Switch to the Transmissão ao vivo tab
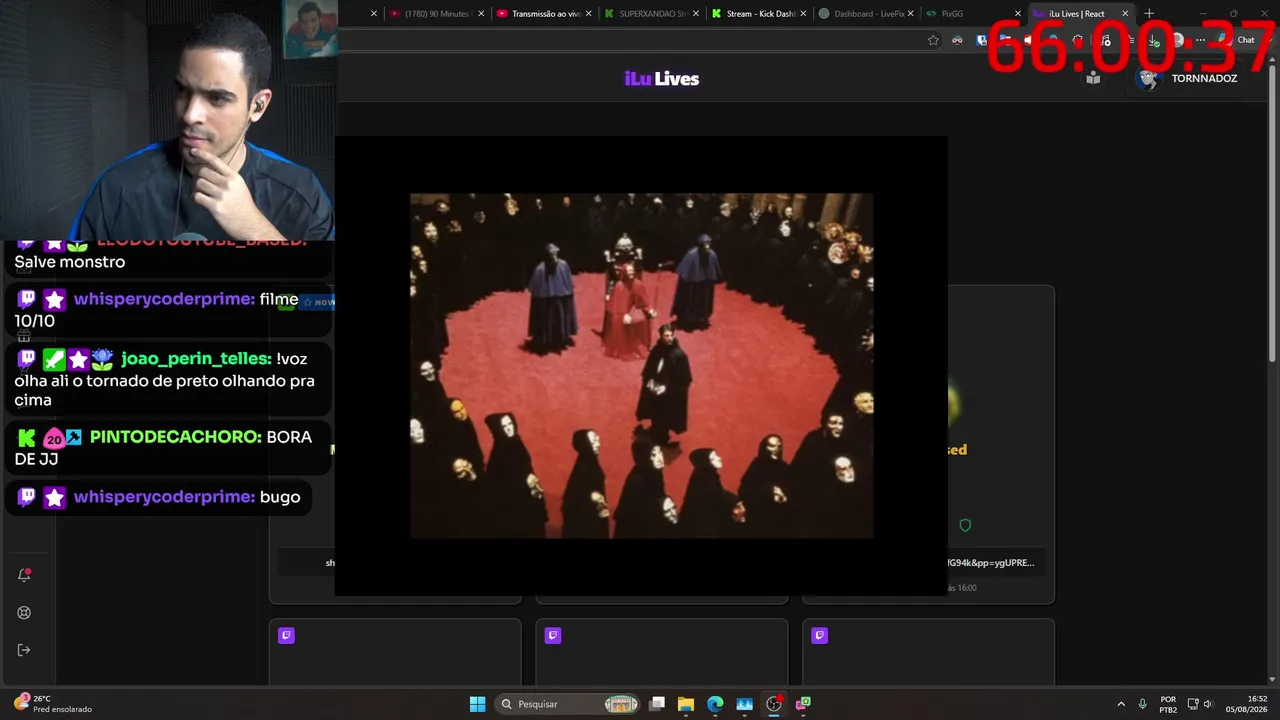1280x720 pixels. coord(543,14)
